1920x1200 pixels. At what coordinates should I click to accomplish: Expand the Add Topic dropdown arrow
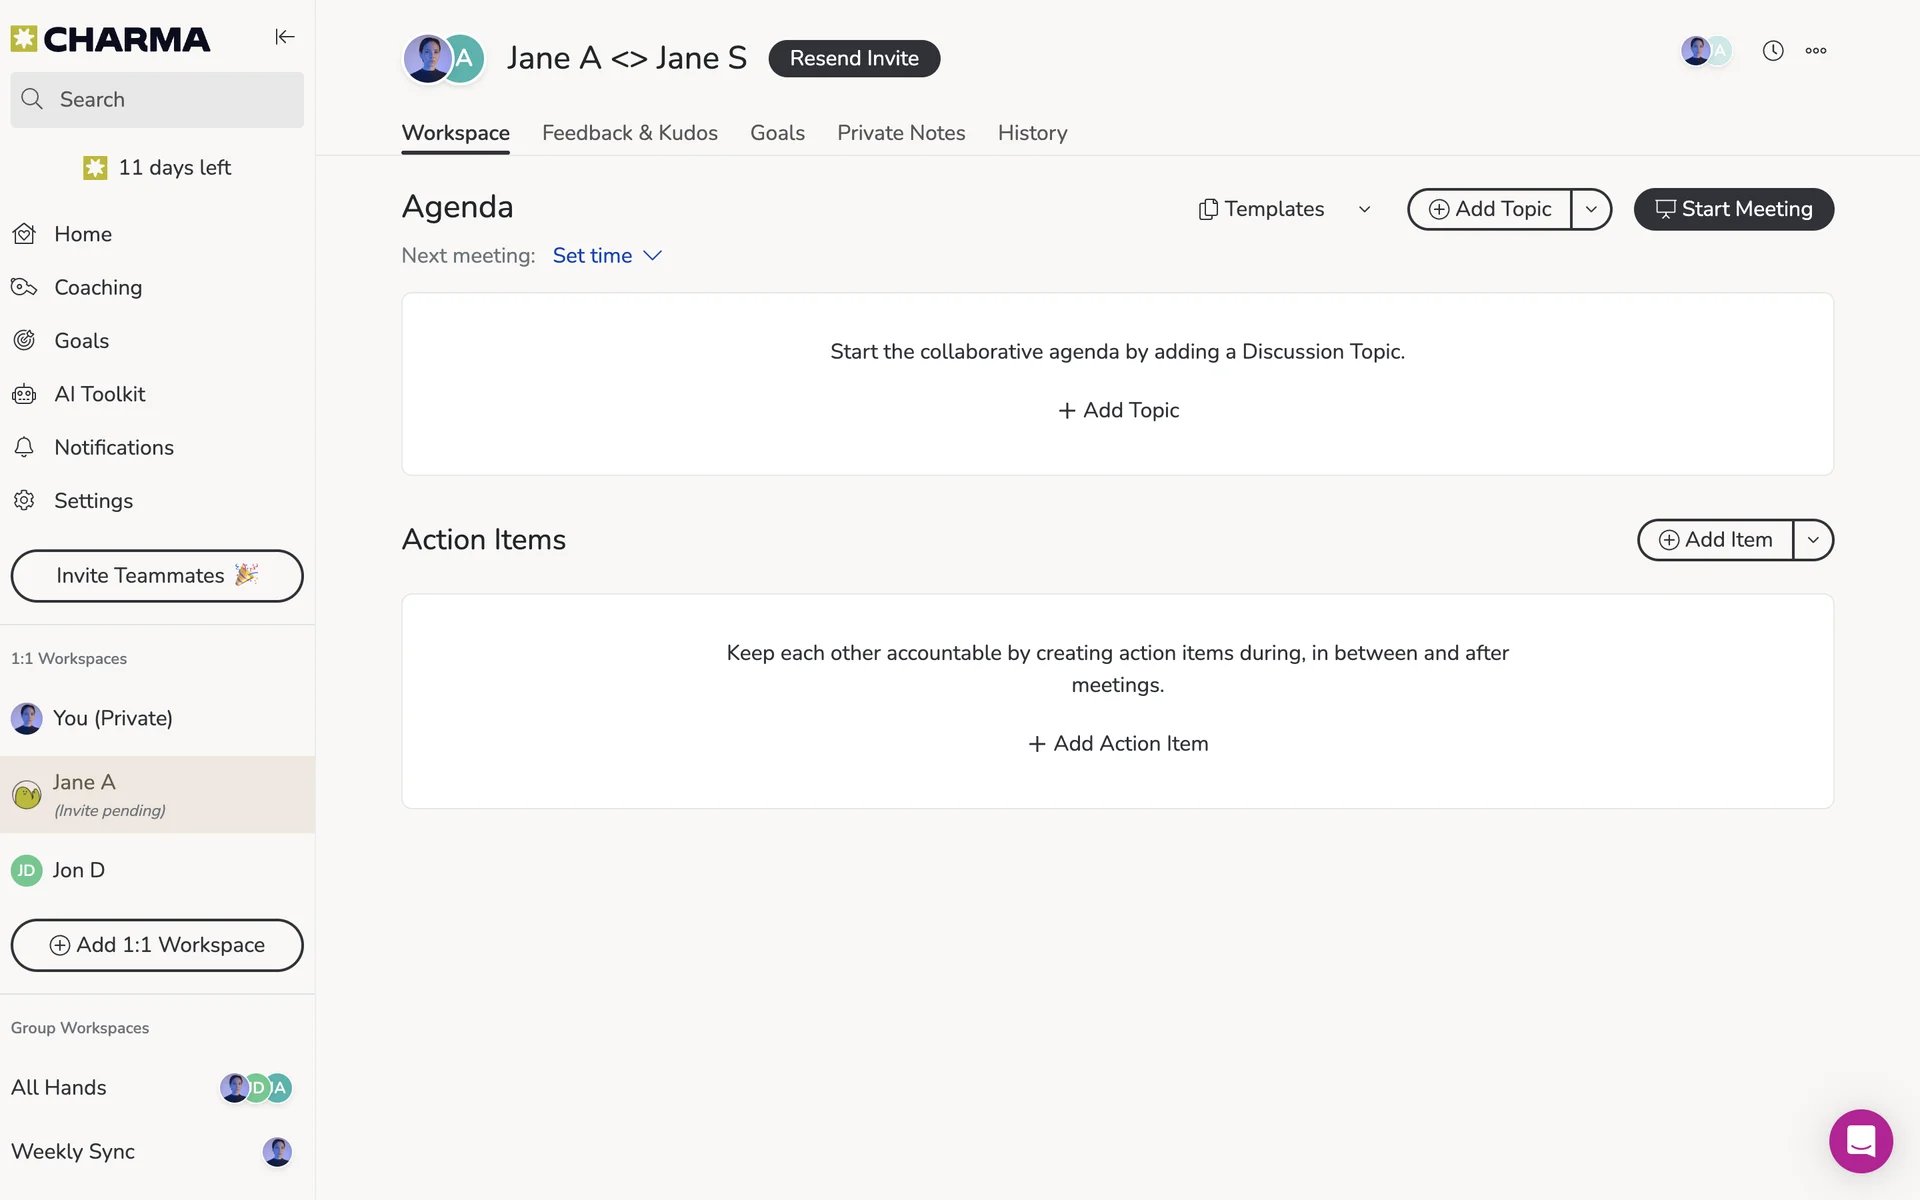(x=1591, y=209)
